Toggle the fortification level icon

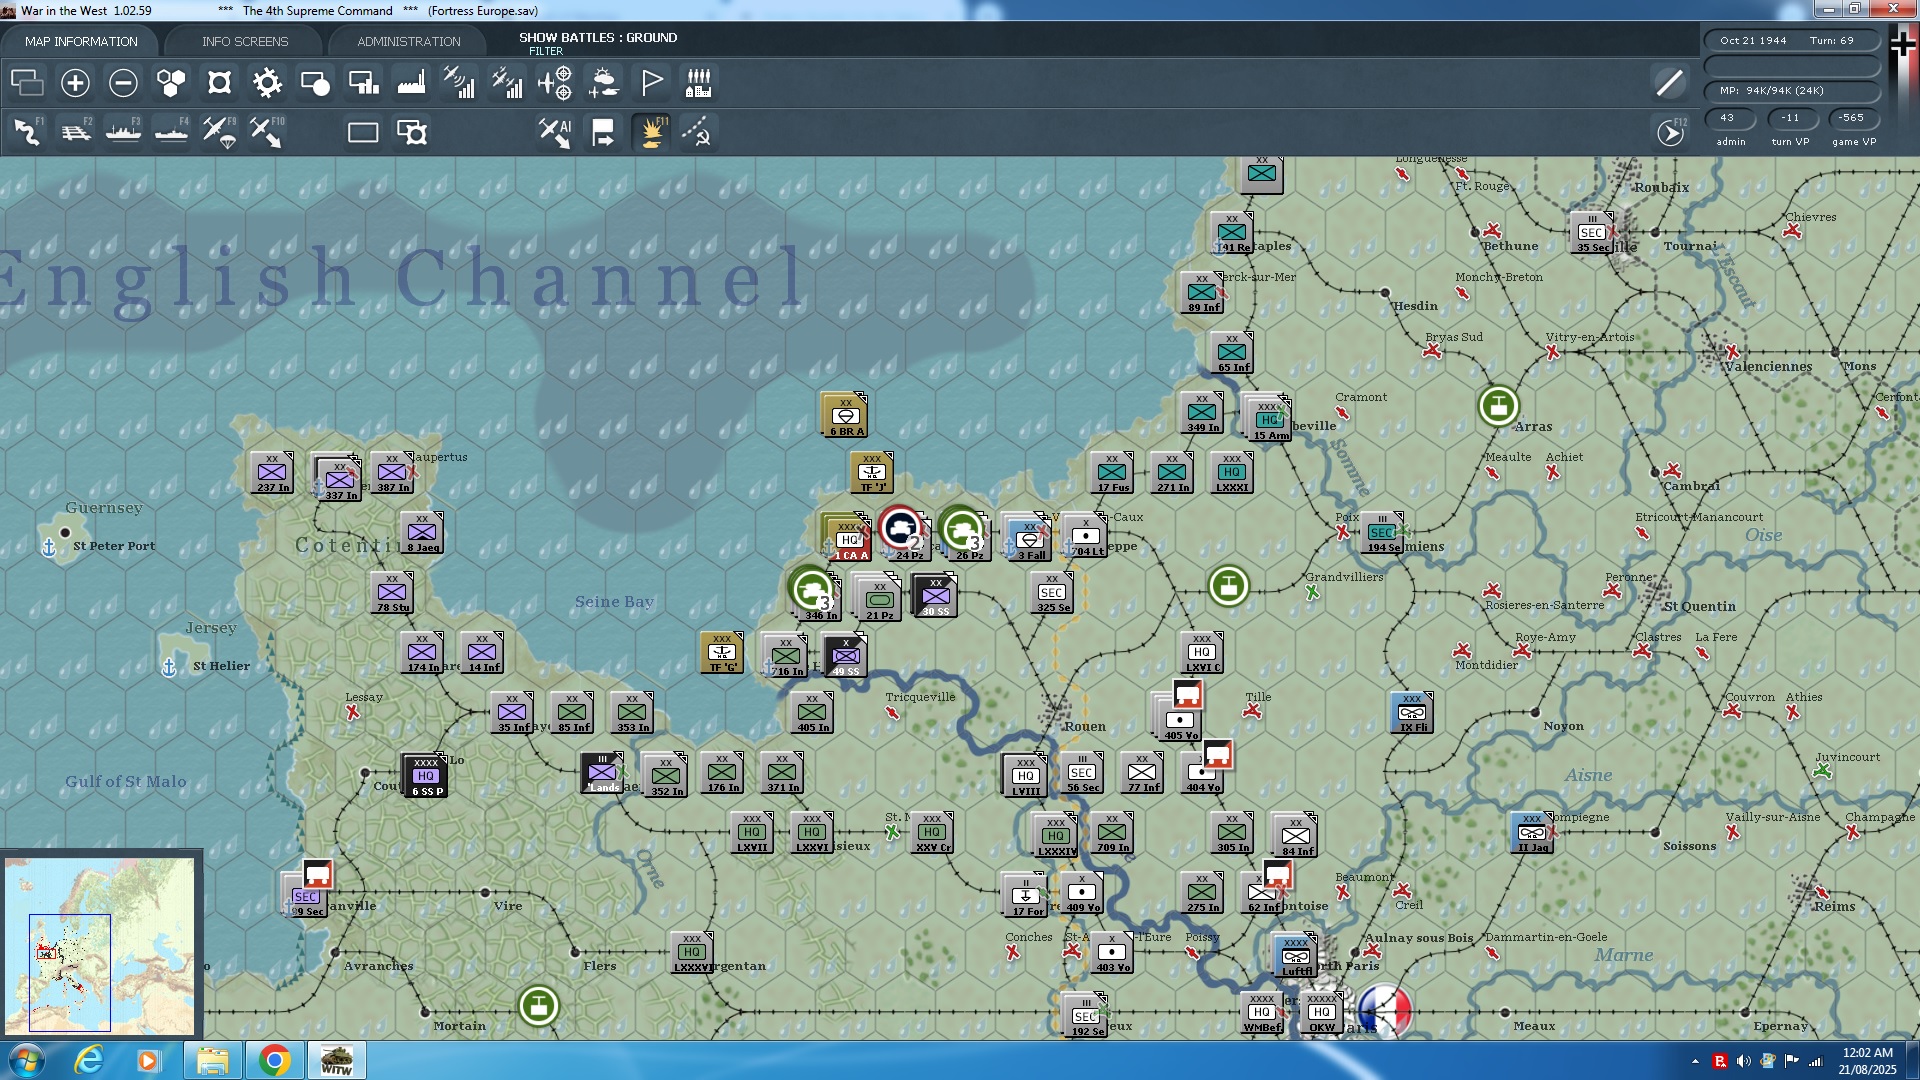[x=219, y=83]
